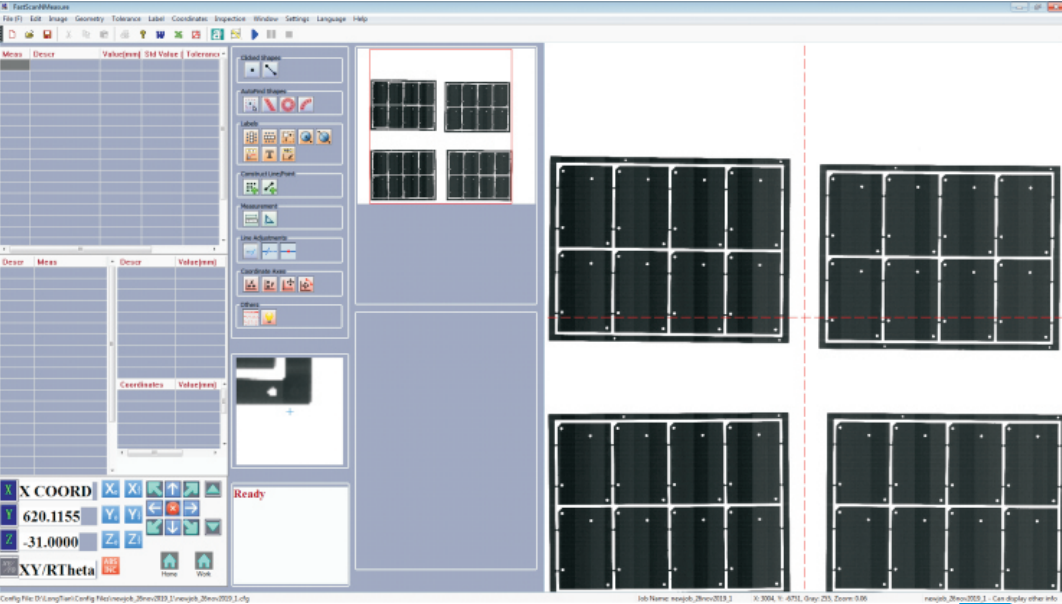This screenshot has width=1062, height=604.
Task: Click the Key icon in toolbar
Action: [142, 35]
